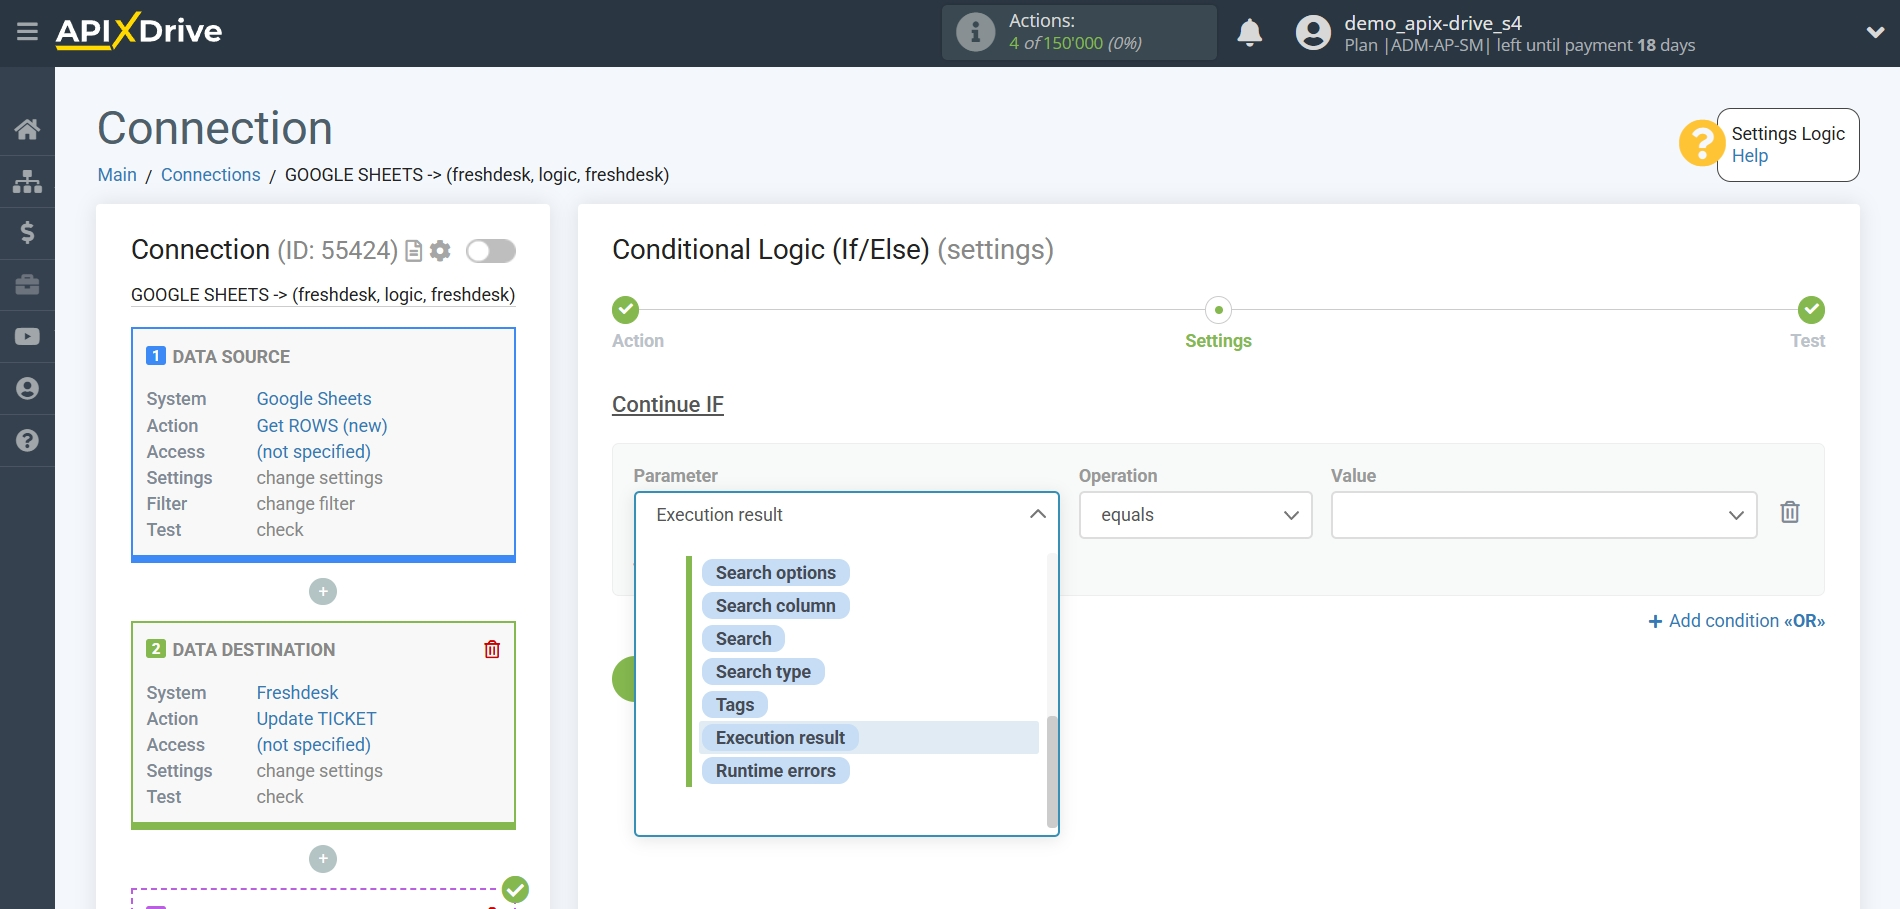This screenshot has height=909, width=1900.
Task: Open help question icon in sidebar
Action: 27,441
